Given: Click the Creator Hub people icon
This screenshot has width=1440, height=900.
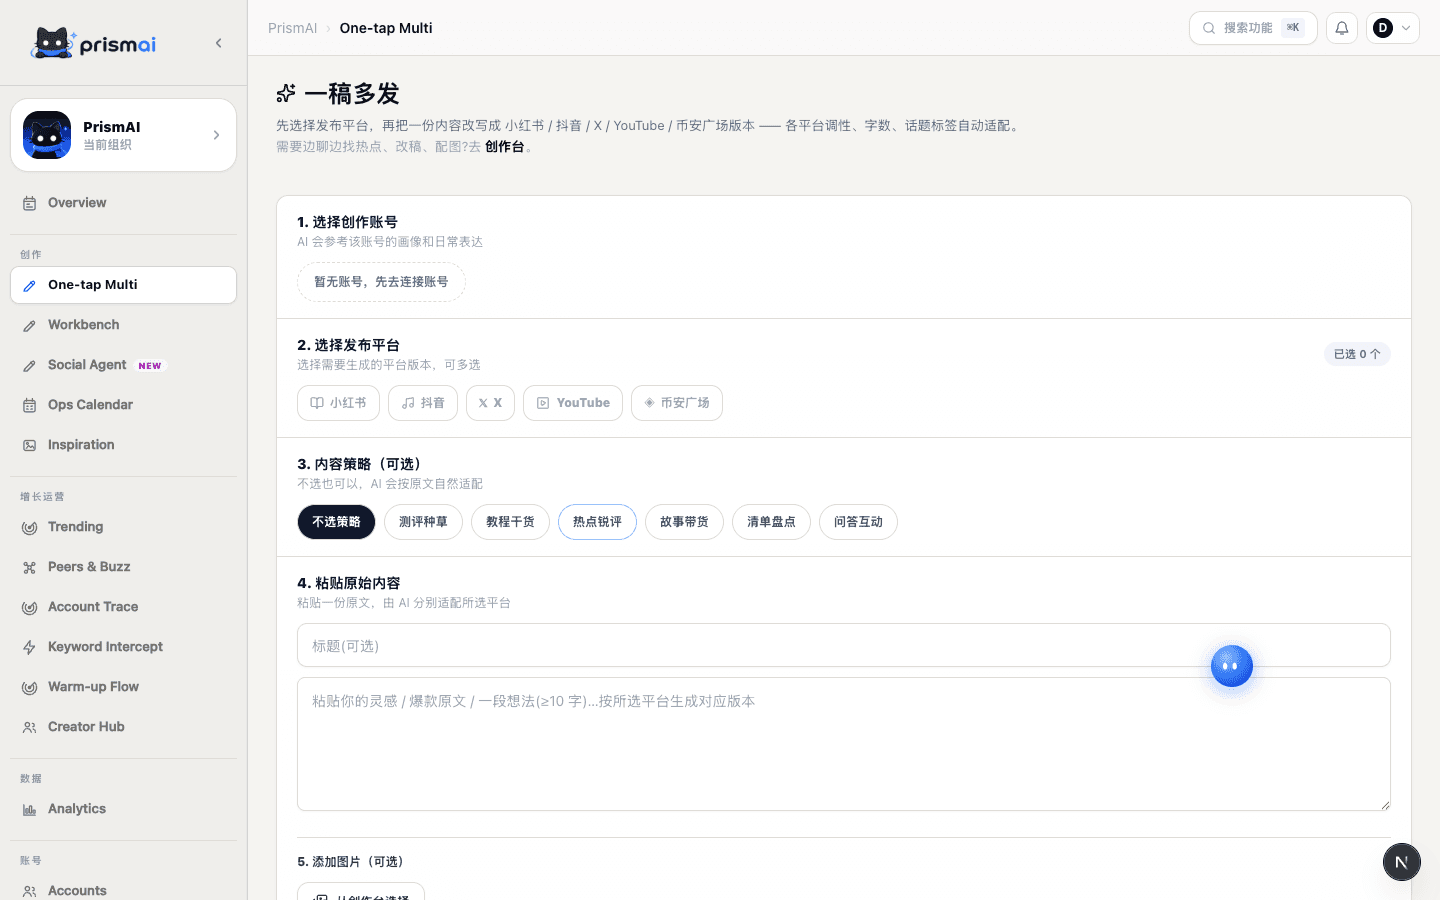Looking at the screenshot, I should (x=30, y=727).
